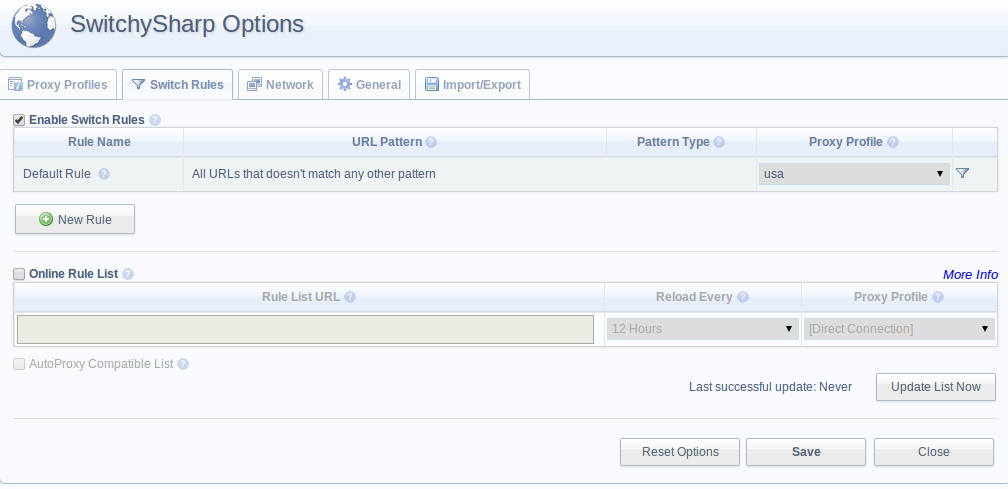Image resolution: width=1008 pixels, height=489 pixels.
Task: Open the Reload Every 12 Hours dropdown
Action: (x=703, y=328)
